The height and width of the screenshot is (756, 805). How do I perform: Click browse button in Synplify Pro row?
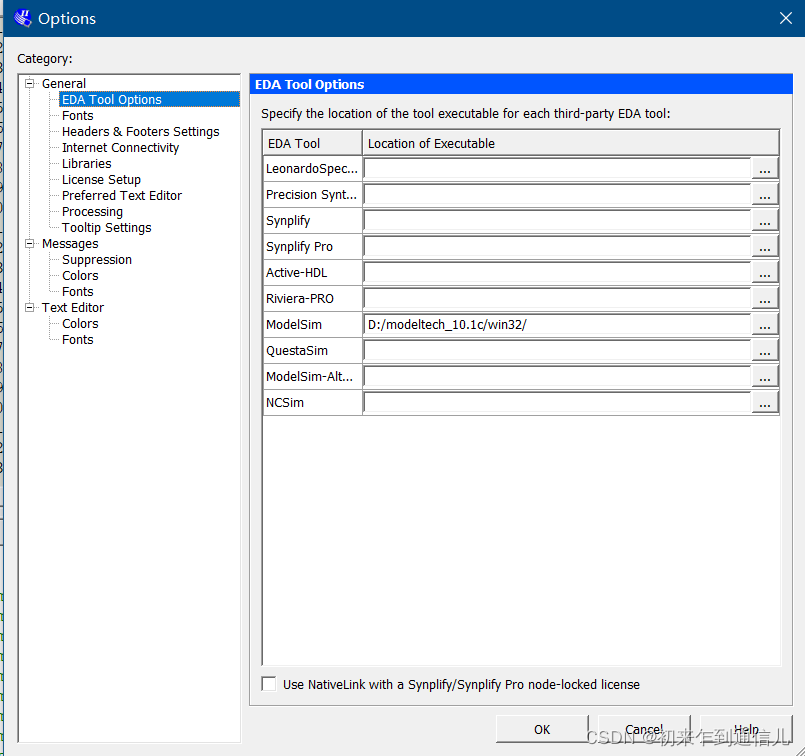764,247
